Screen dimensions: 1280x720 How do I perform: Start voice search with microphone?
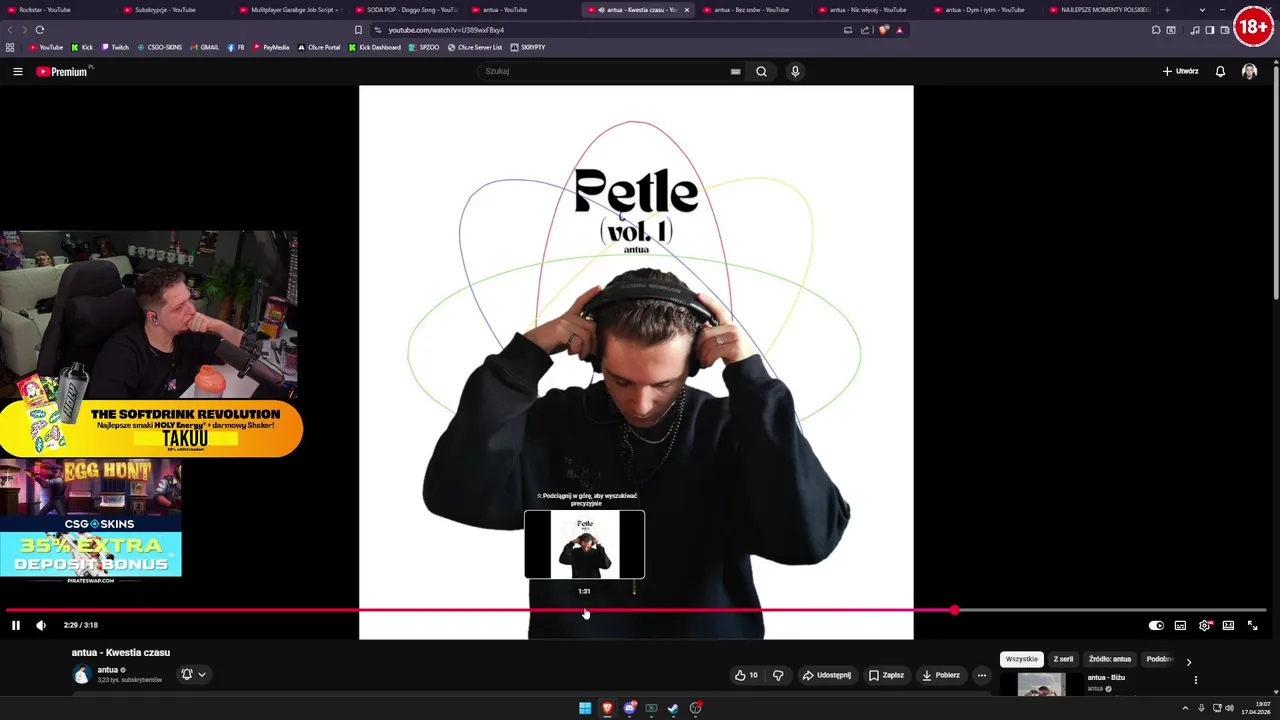(795, 71)
